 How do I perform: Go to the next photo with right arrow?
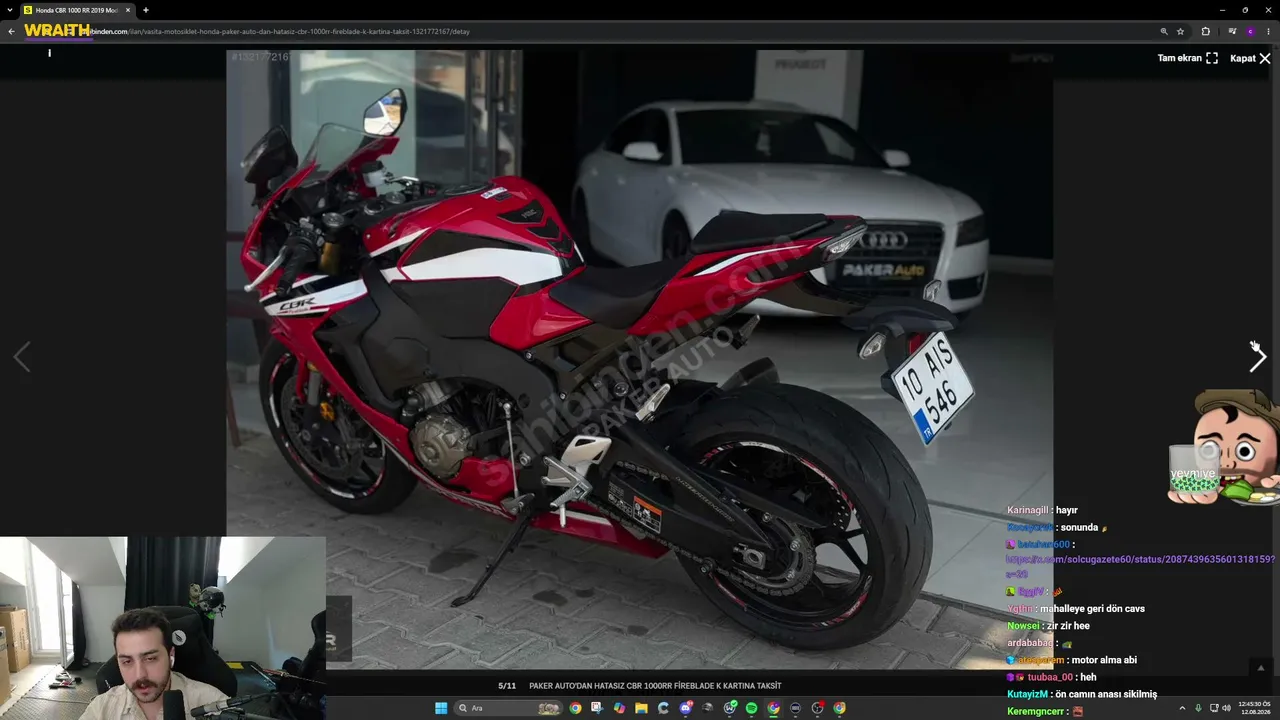coord(1258,357)
